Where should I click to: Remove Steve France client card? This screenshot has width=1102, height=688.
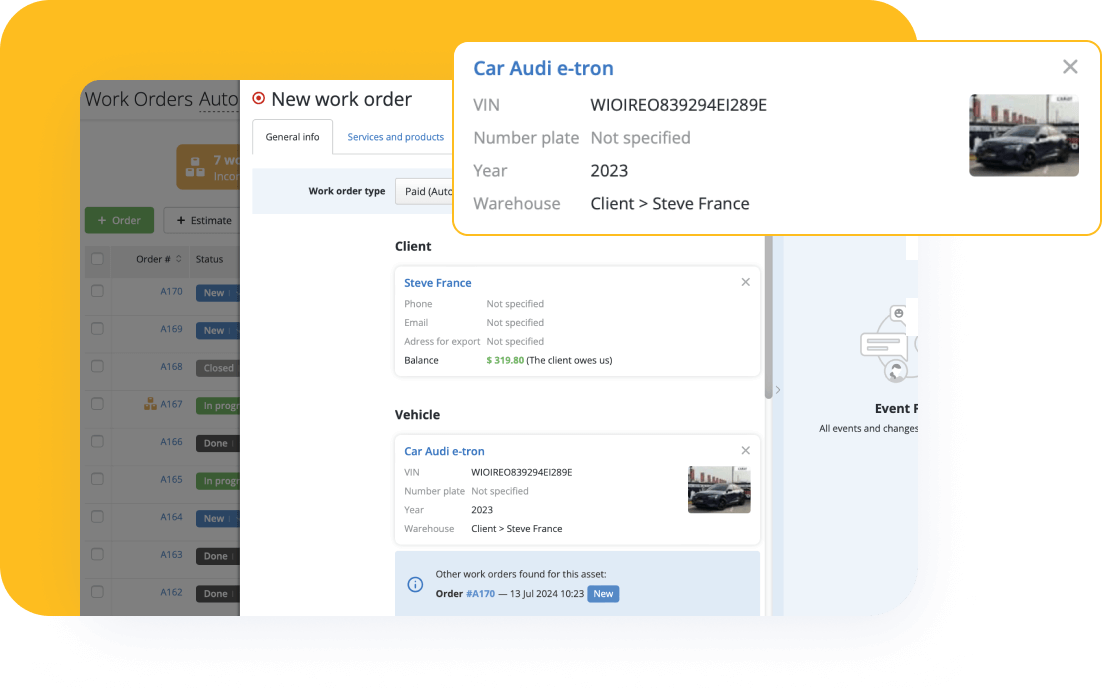click(746, 282)
